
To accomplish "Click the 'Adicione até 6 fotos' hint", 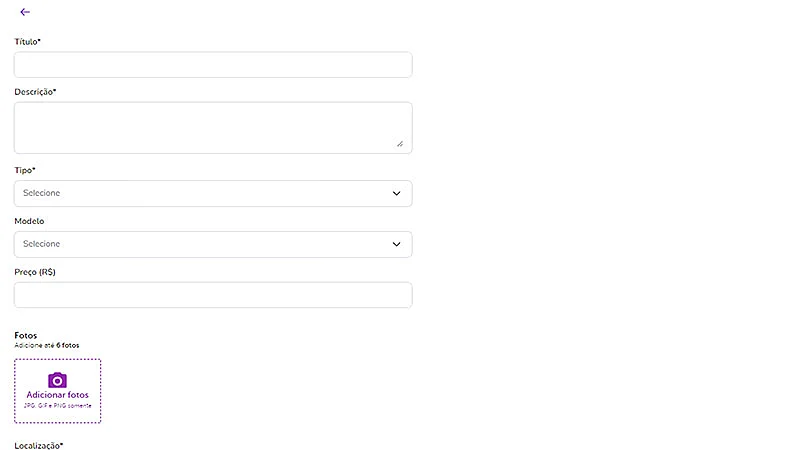I will [x=46, y=345].
